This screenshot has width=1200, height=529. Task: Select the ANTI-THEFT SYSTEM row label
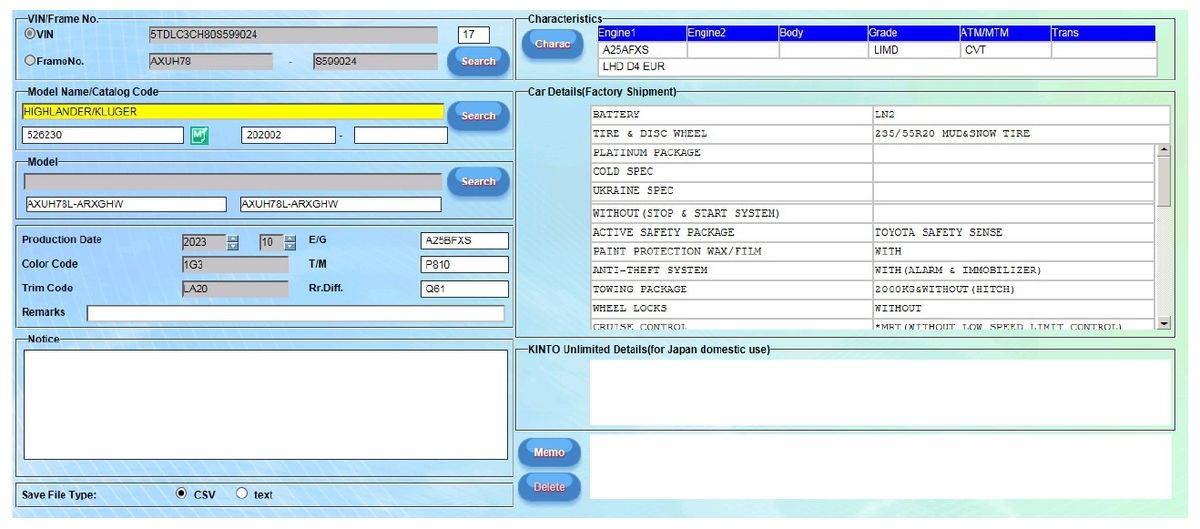coord(731,270)
